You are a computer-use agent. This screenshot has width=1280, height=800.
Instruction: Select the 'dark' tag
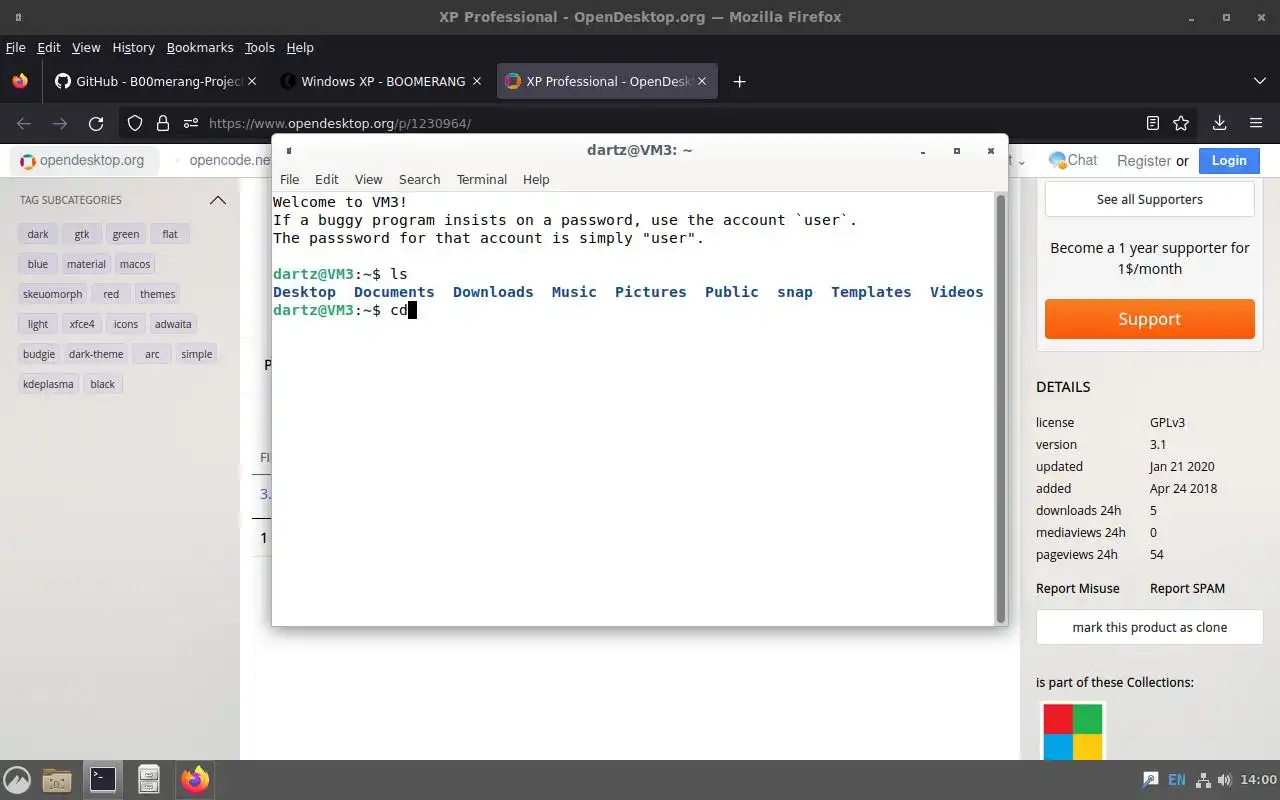pos(38,234)
